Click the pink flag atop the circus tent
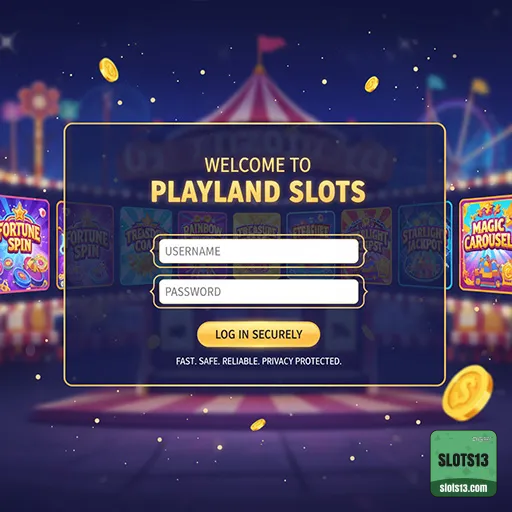This screenshot has height=512, width=512. (x=270, y=44)
